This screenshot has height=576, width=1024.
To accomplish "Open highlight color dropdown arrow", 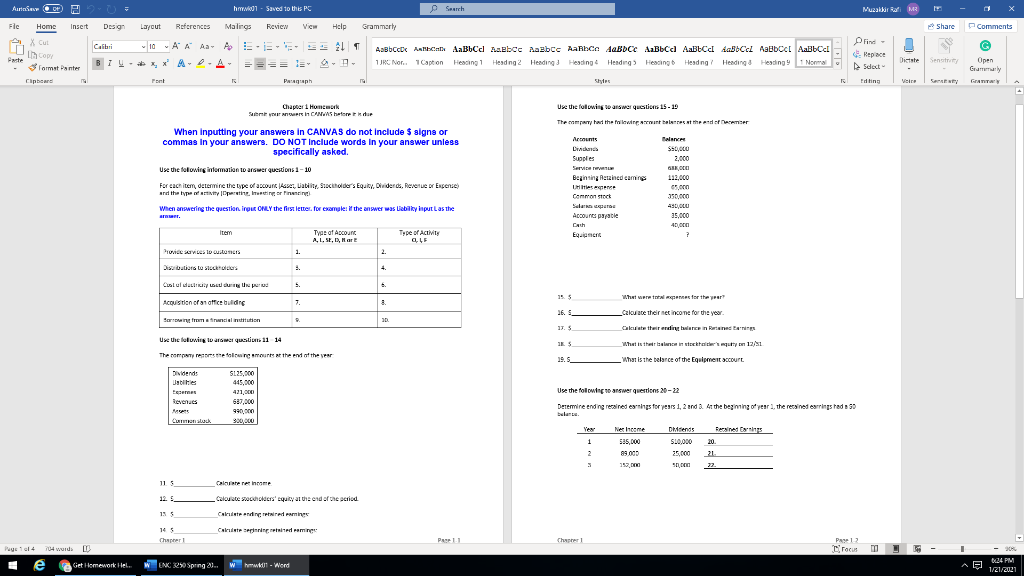I will click(x=209, y=63).
